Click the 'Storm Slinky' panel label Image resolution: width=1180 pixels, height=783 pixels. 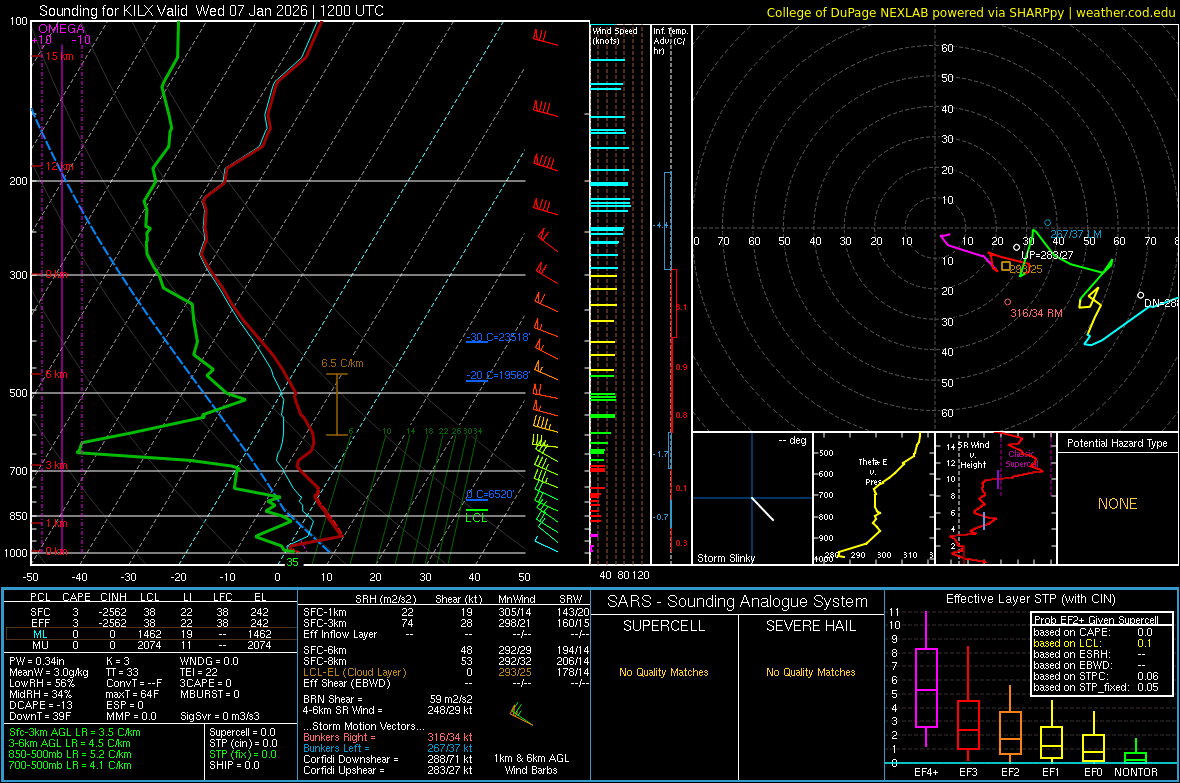tap(725, 558)
